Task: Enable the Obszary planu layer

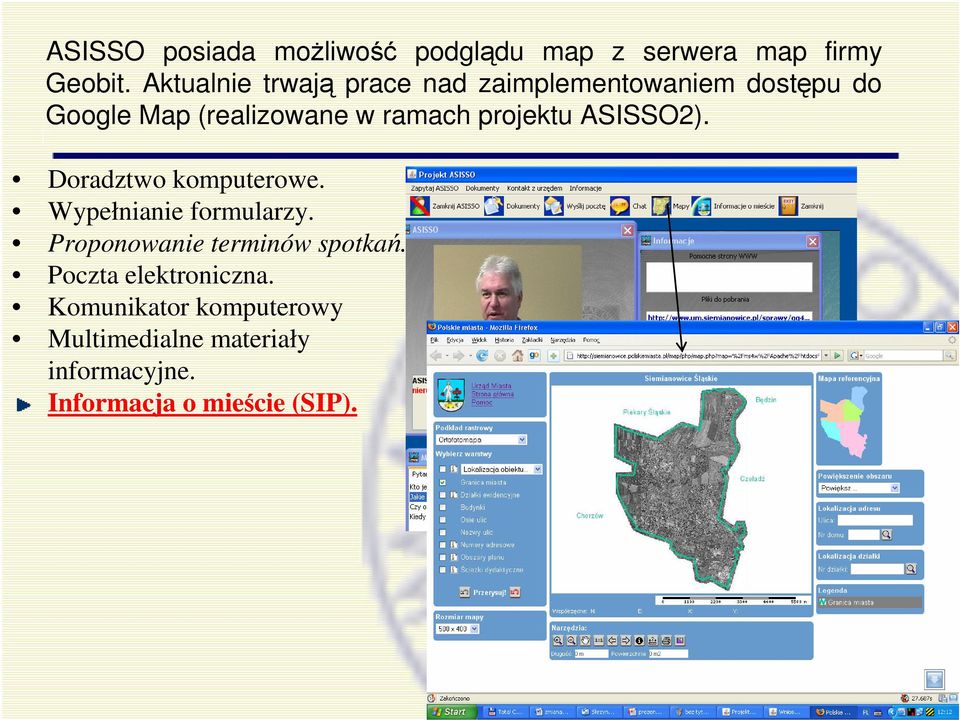Action: (x=443, y=557)
